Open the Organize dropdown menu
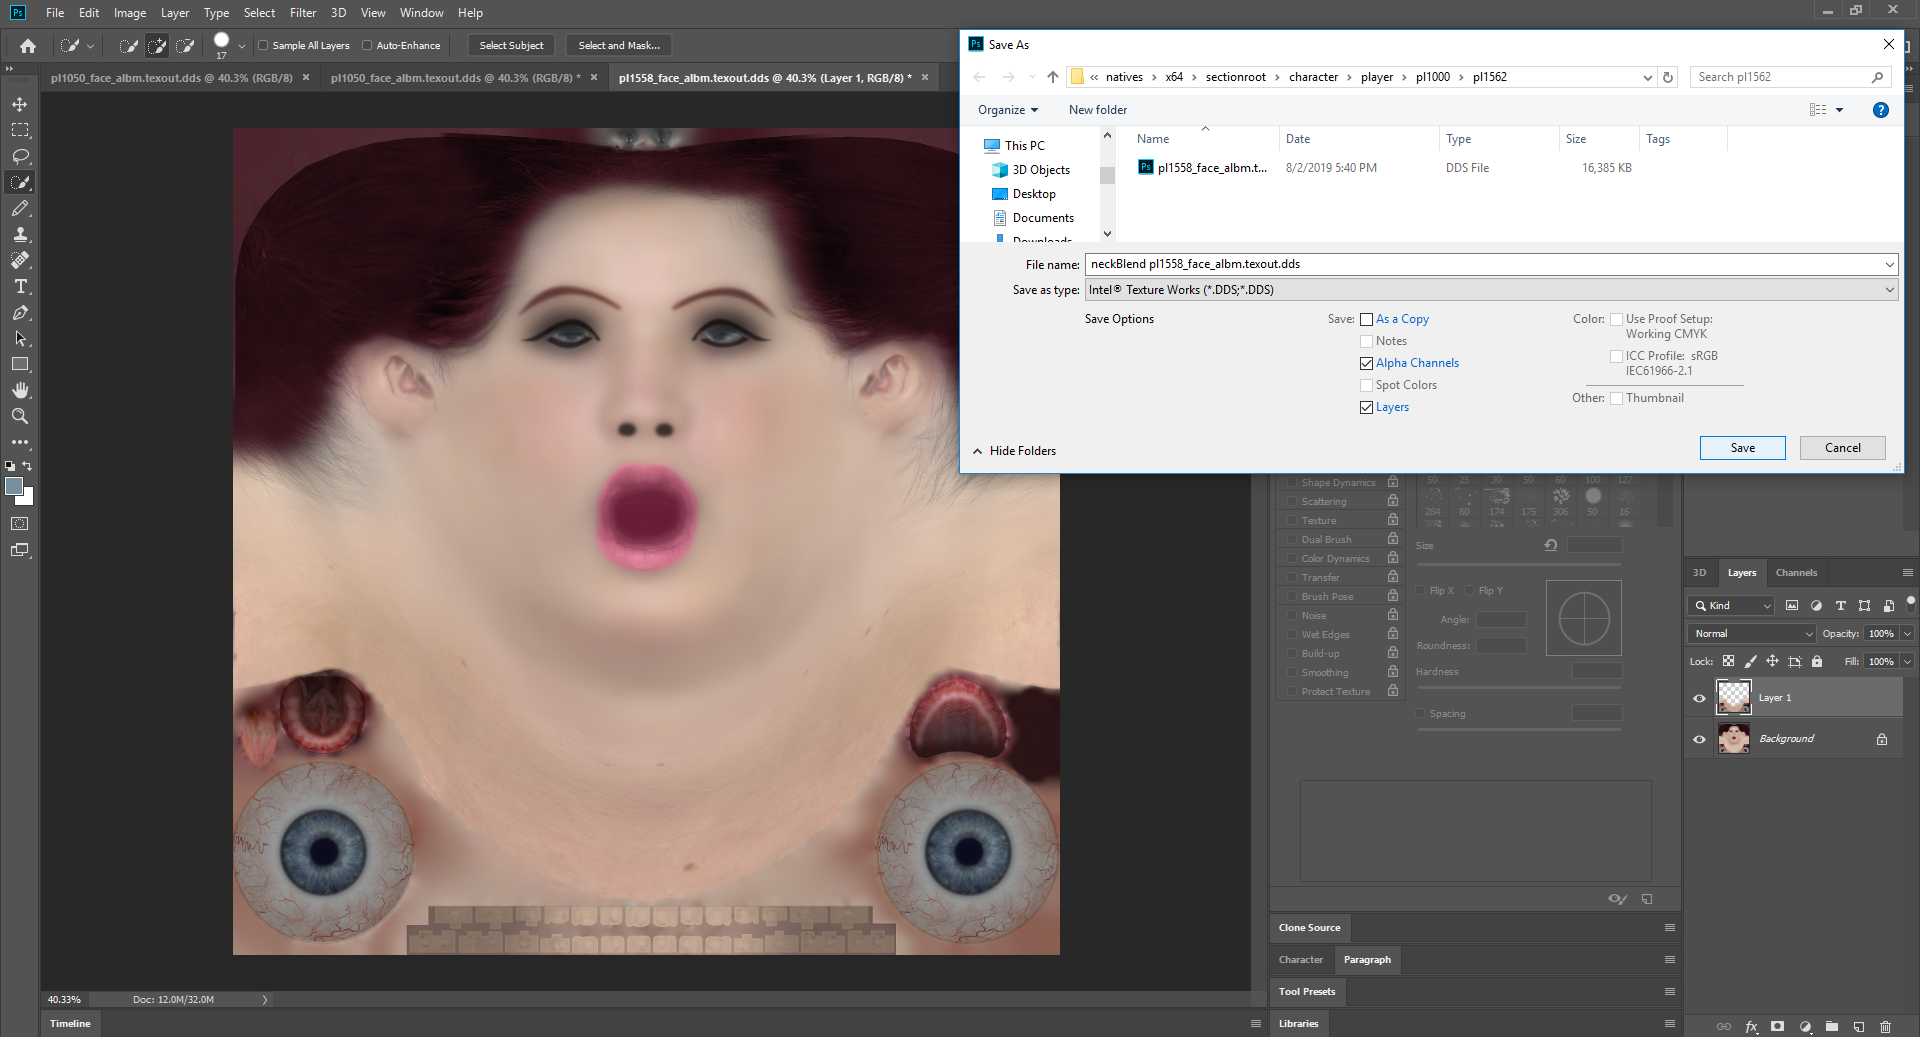Screen dimensions: 1920x1037 point(1008,110)
